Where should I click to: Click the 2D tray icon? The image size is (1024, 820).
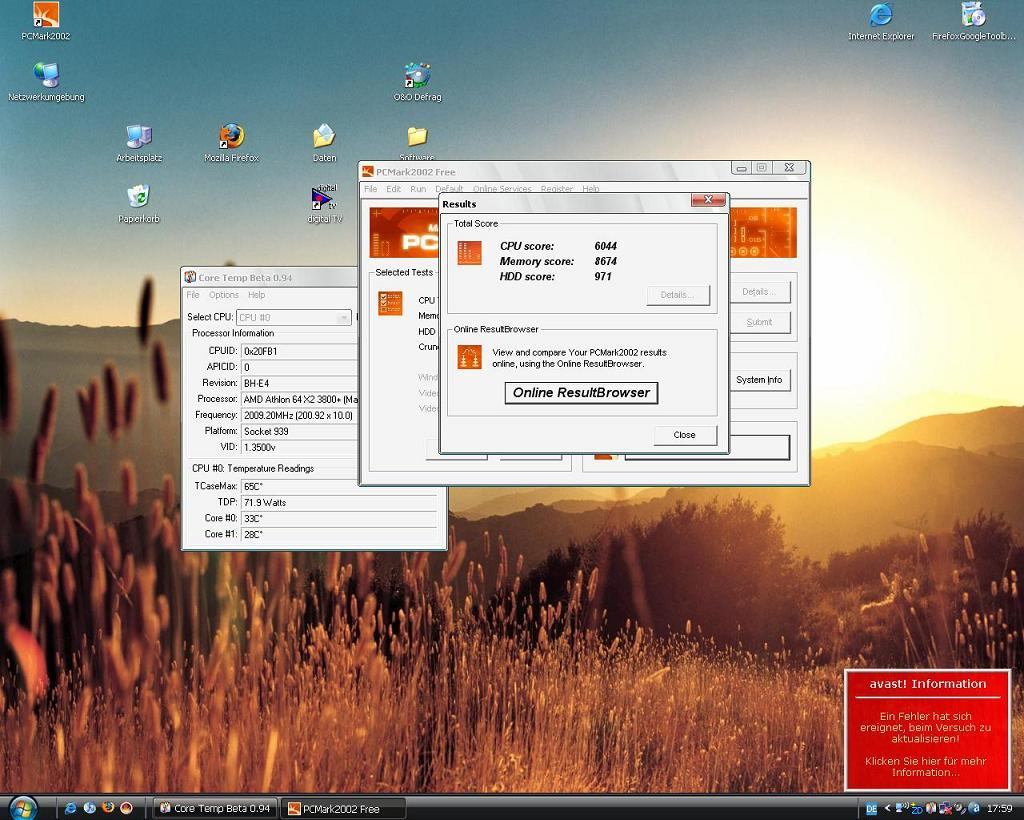click(916, 809)
